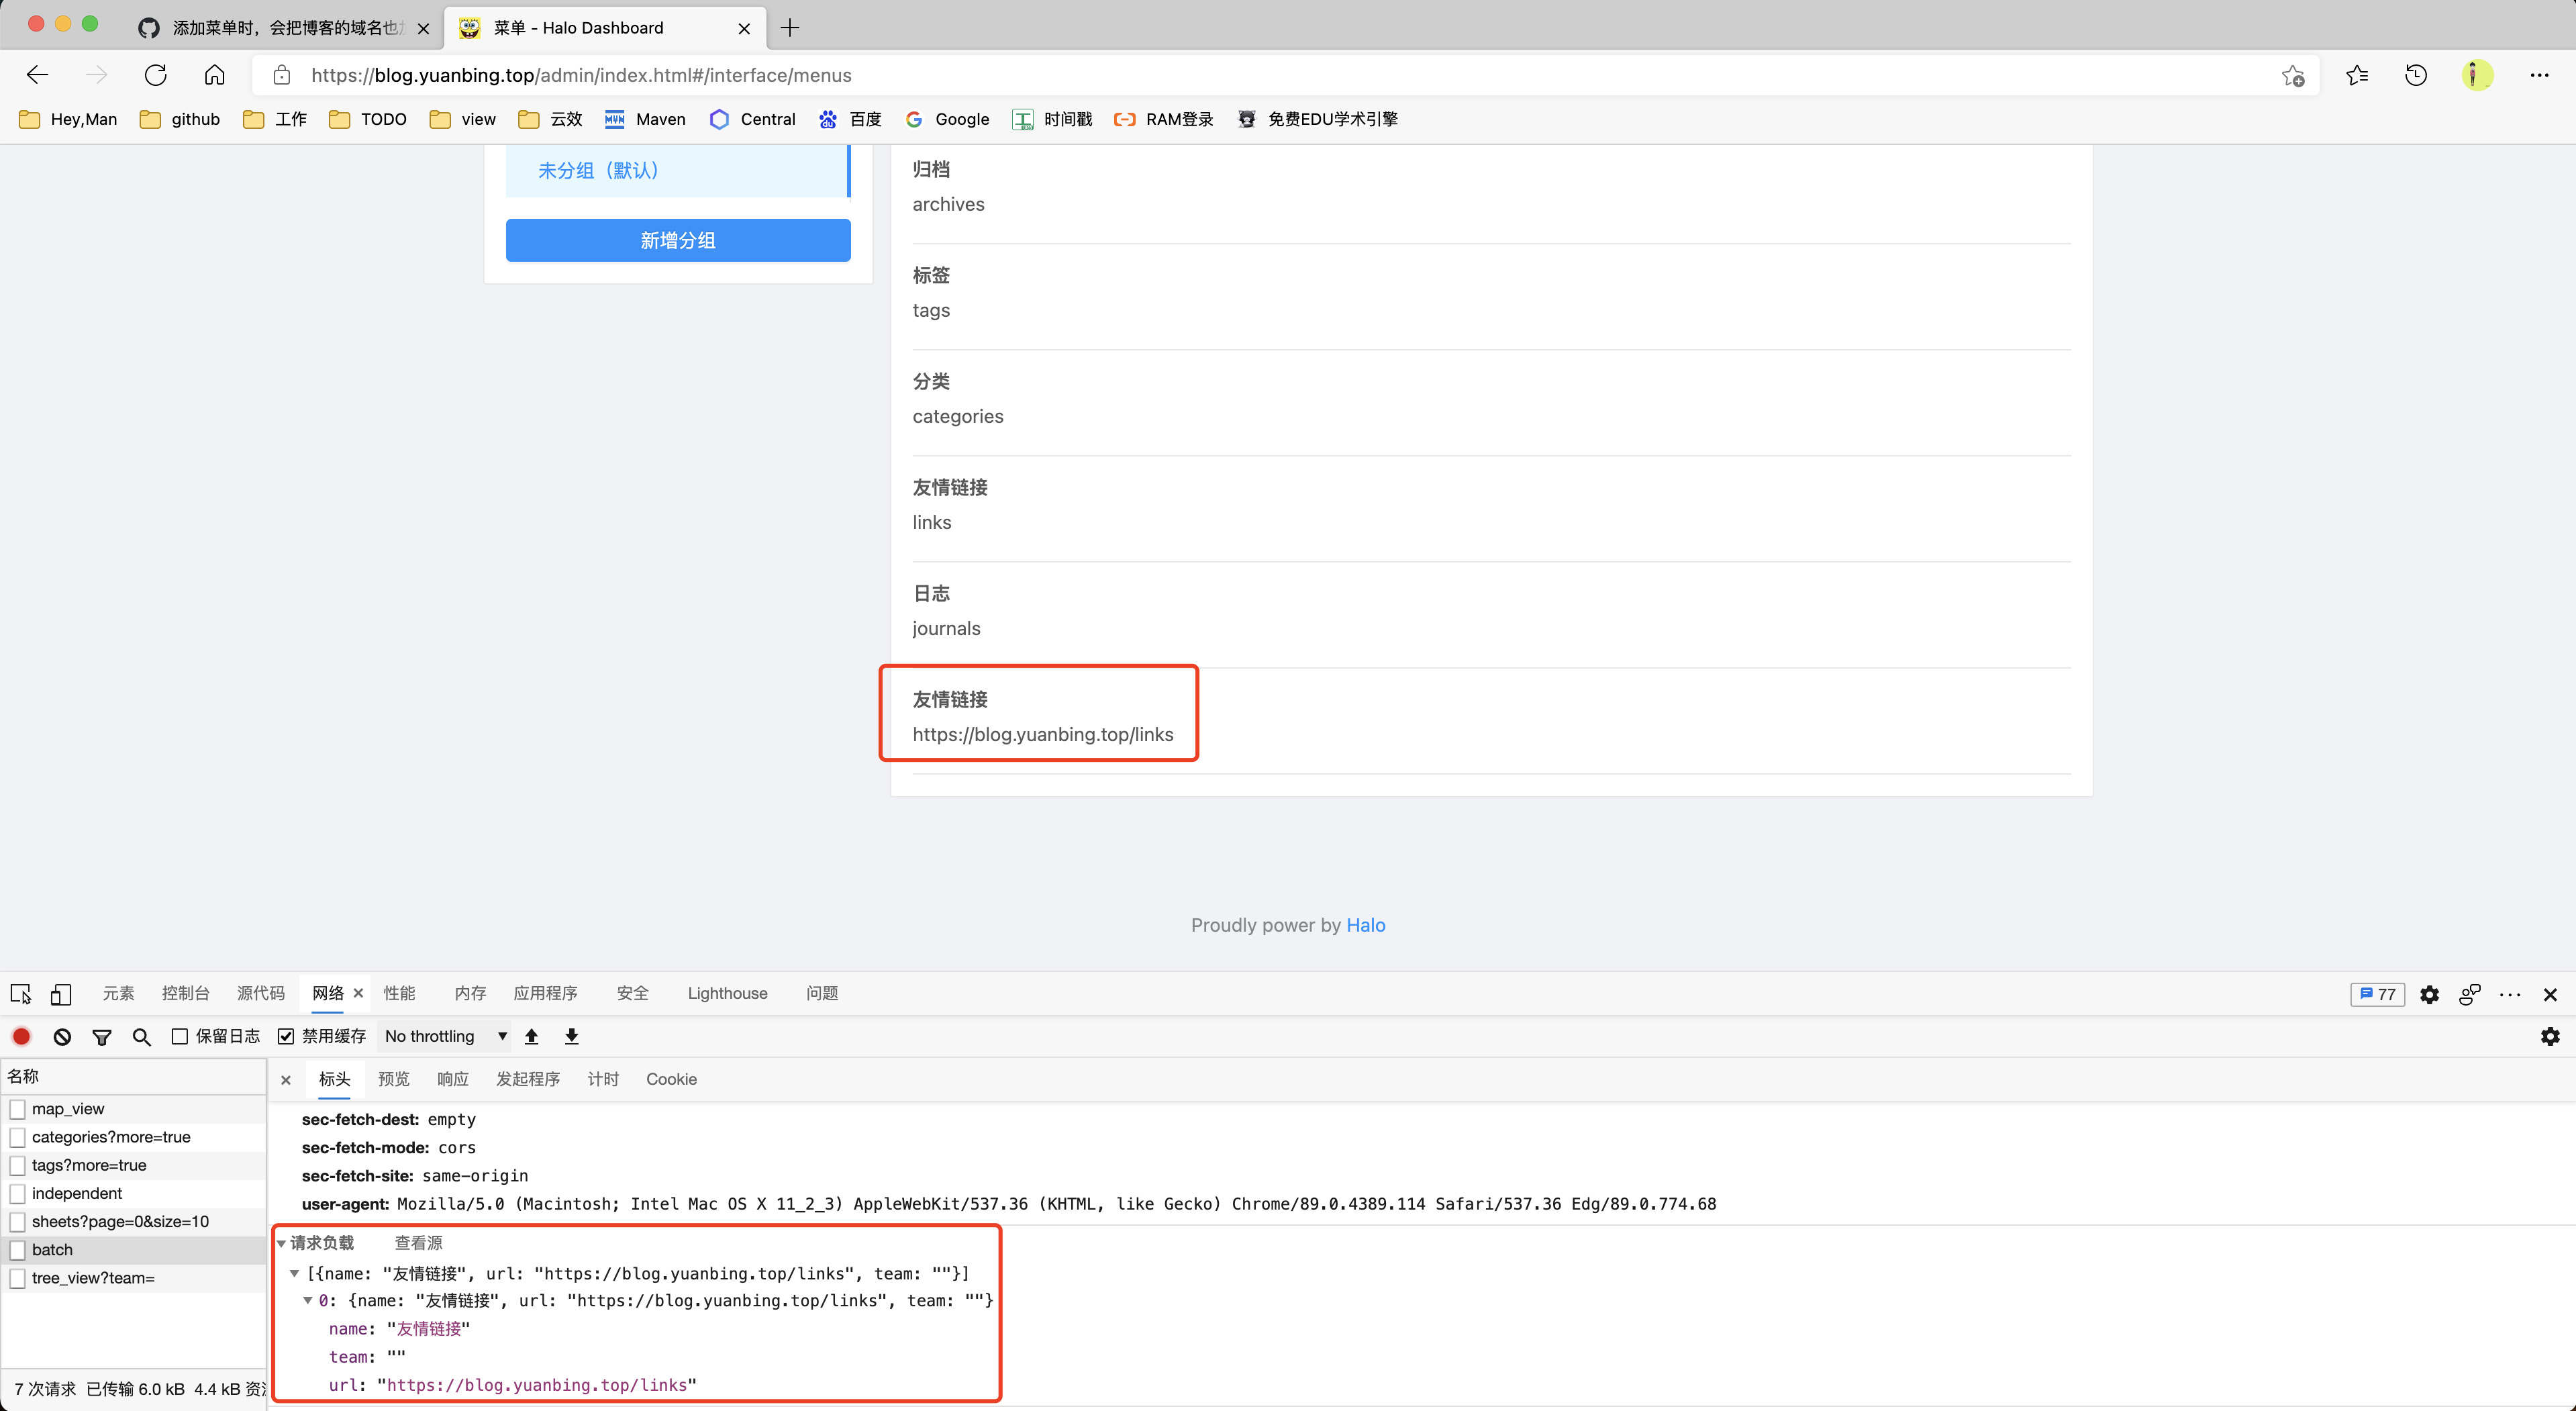Open the network requests filter funnel

click(x=102, y=1036)
